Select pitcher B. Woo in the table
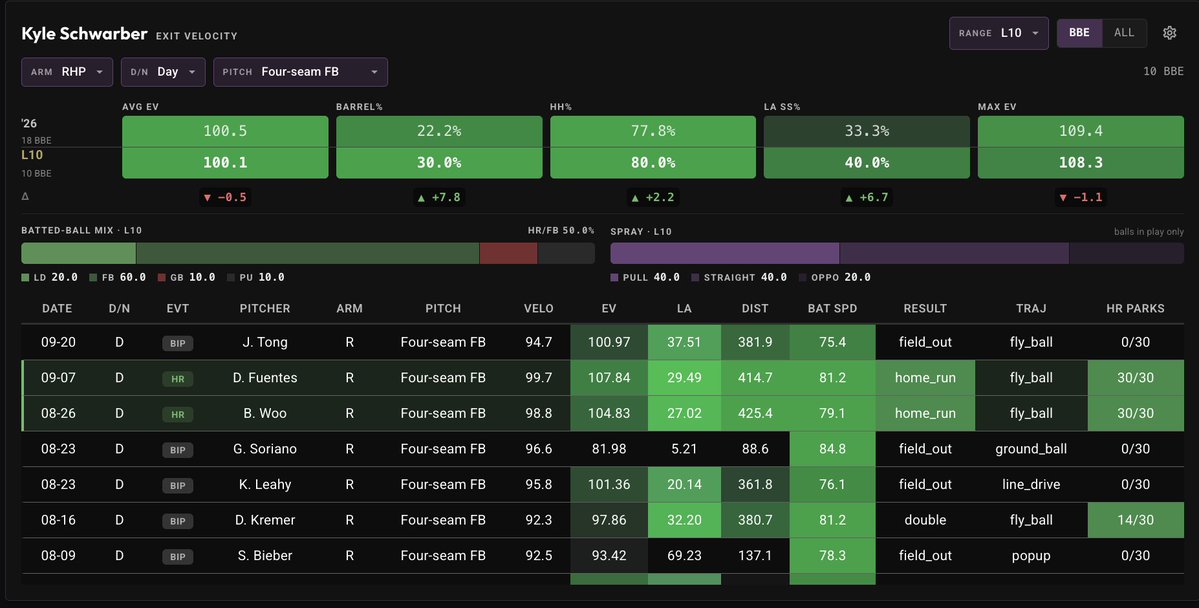 click(x=265, y=413)
